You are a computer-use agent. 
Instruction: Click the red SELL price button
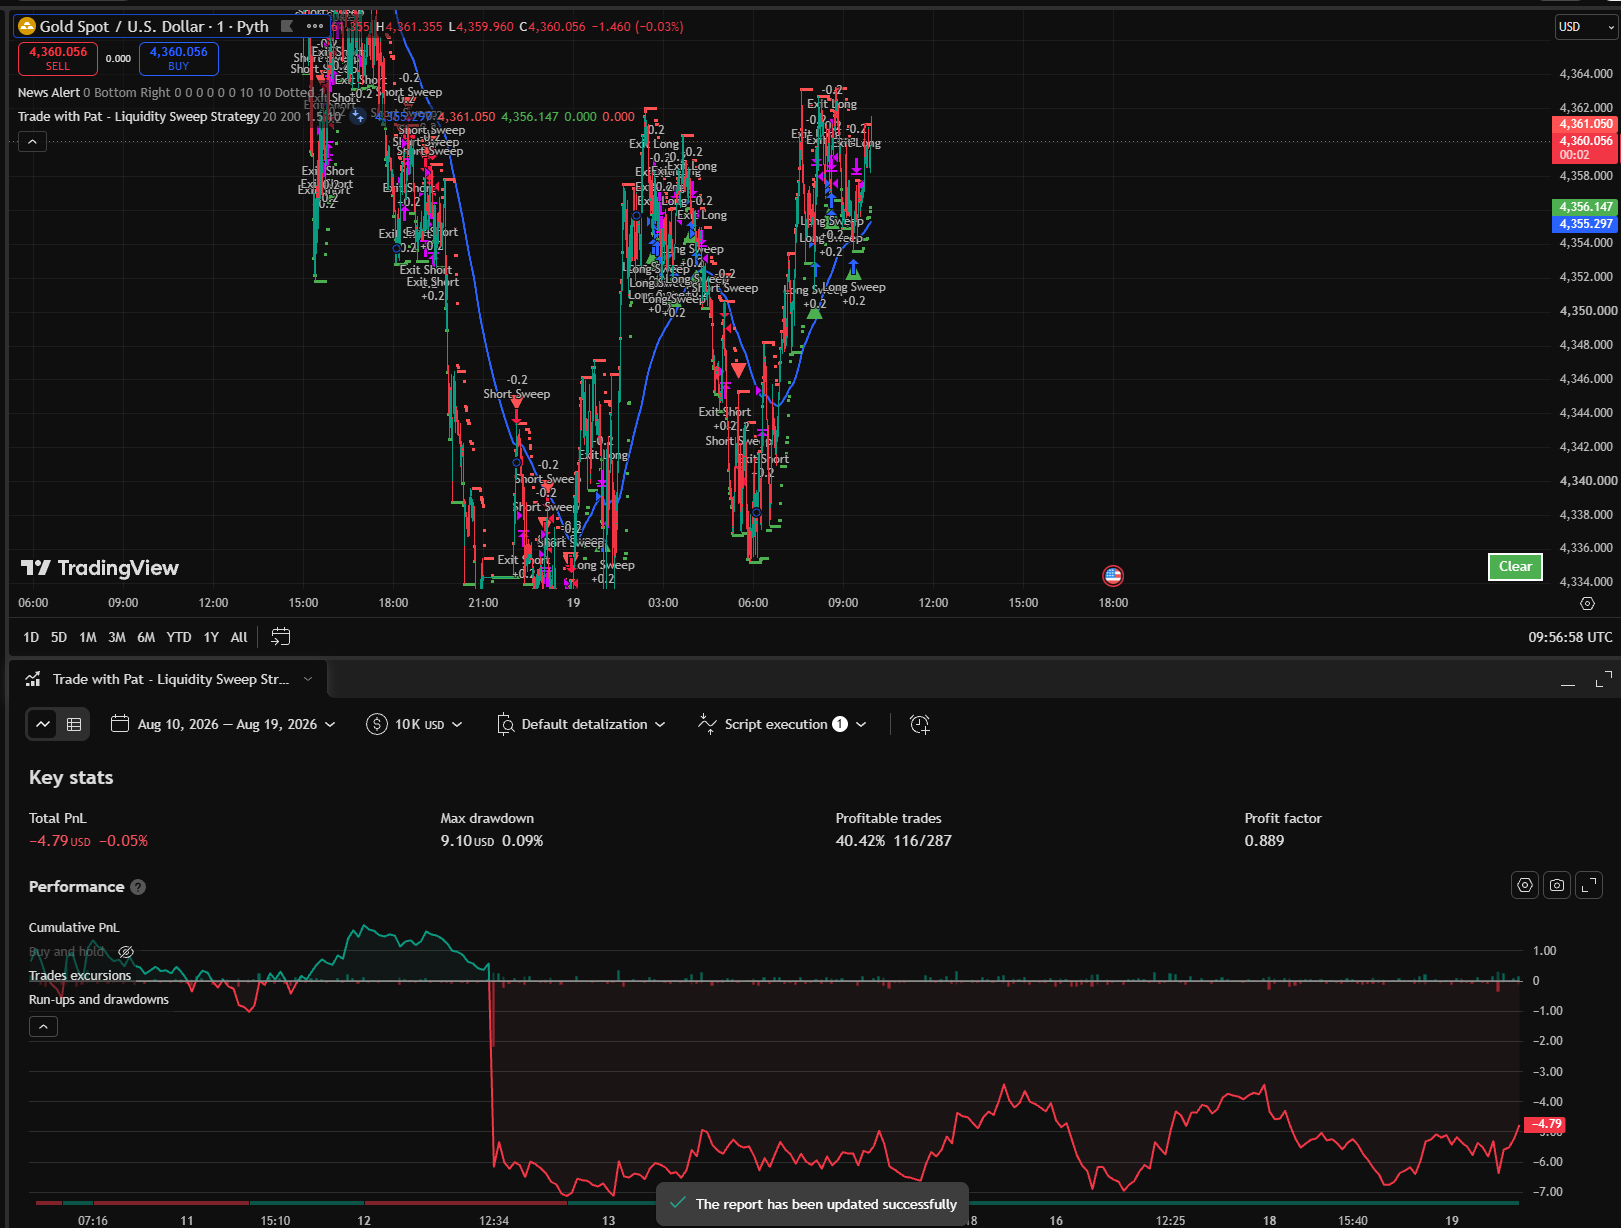58,58
